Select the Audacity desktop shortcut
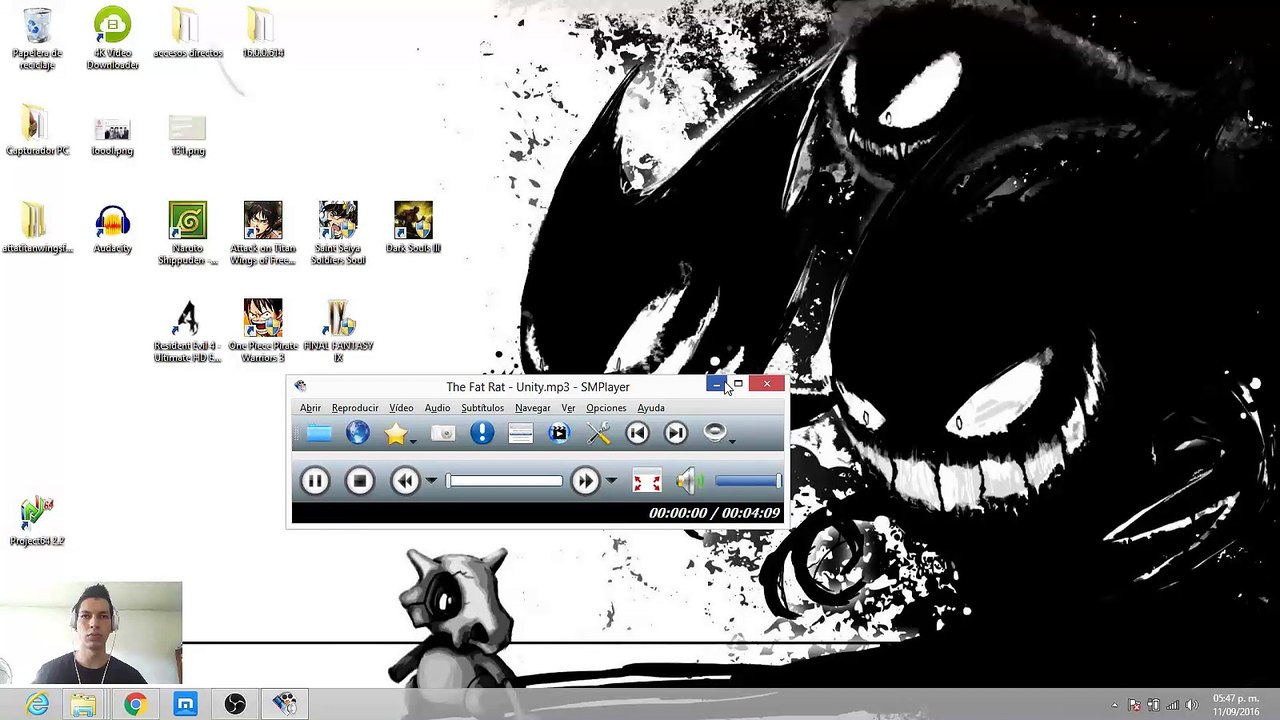Image resolution: width=1280 pixels, height=720 pixels. [112, 228]
